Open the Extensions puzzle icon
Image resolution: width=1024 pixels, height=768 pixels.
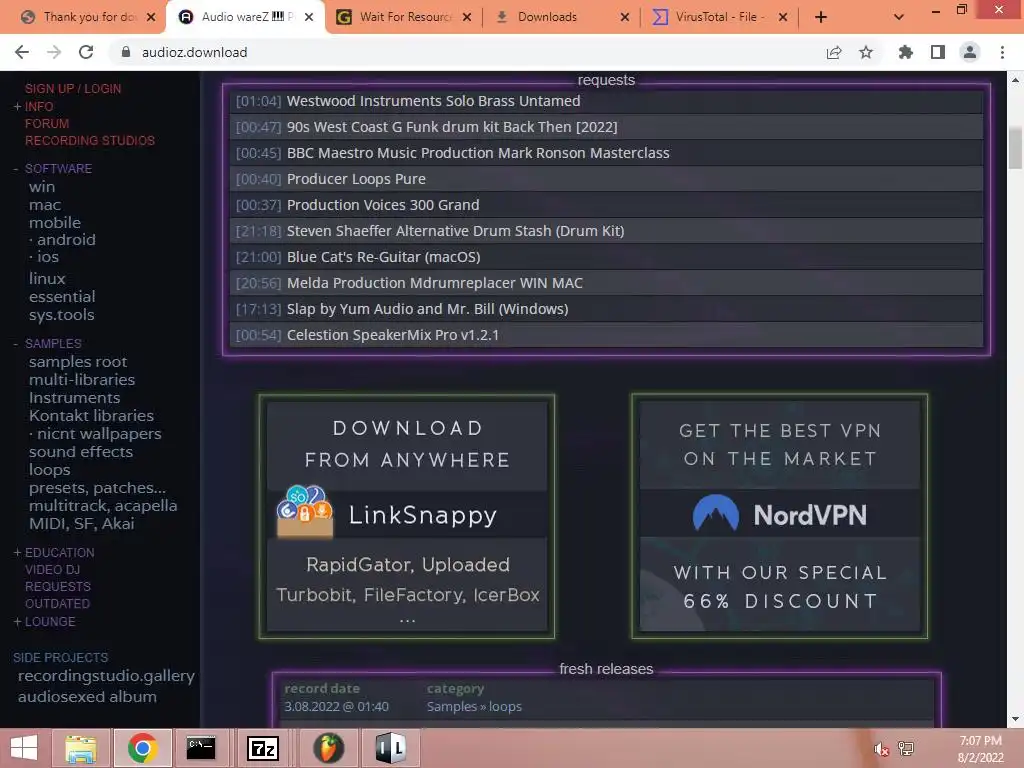[x=906, y=52]
